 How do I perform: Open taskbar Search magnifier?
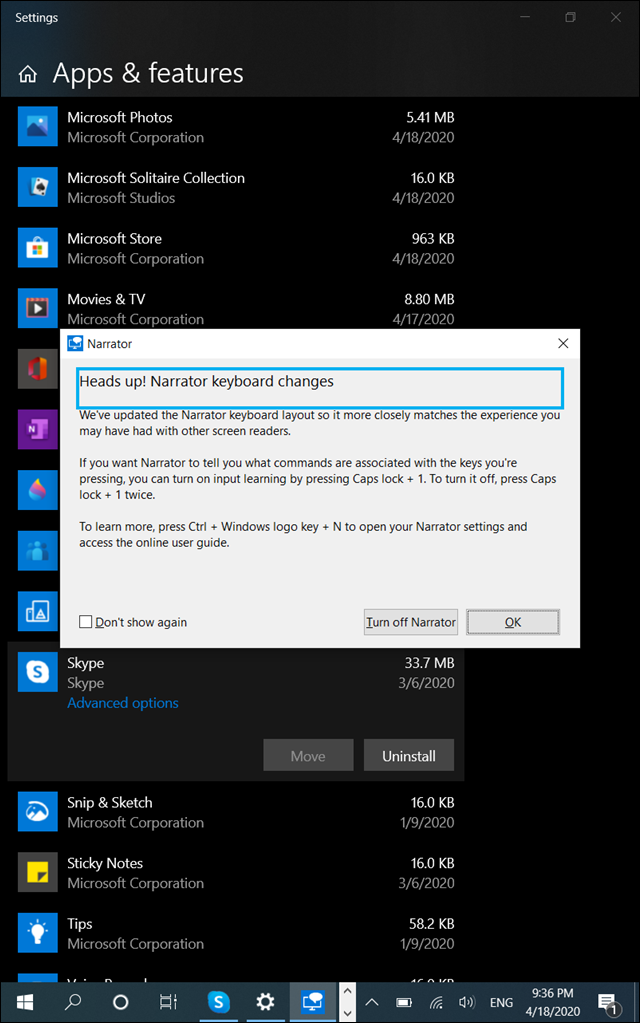[73, 1002]
